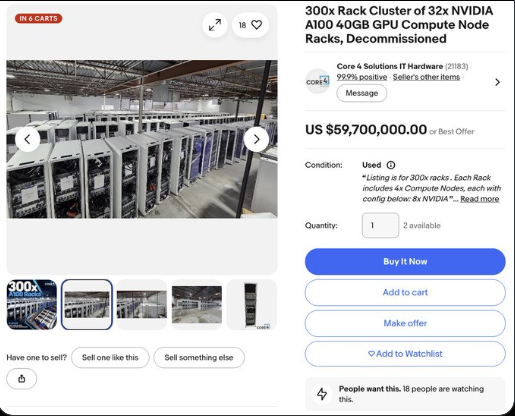Click the seller feedback count (21183)
Image resolution: width=515 pixels, height=416 pixels.
pyautogui.click(x=457, y=66)
